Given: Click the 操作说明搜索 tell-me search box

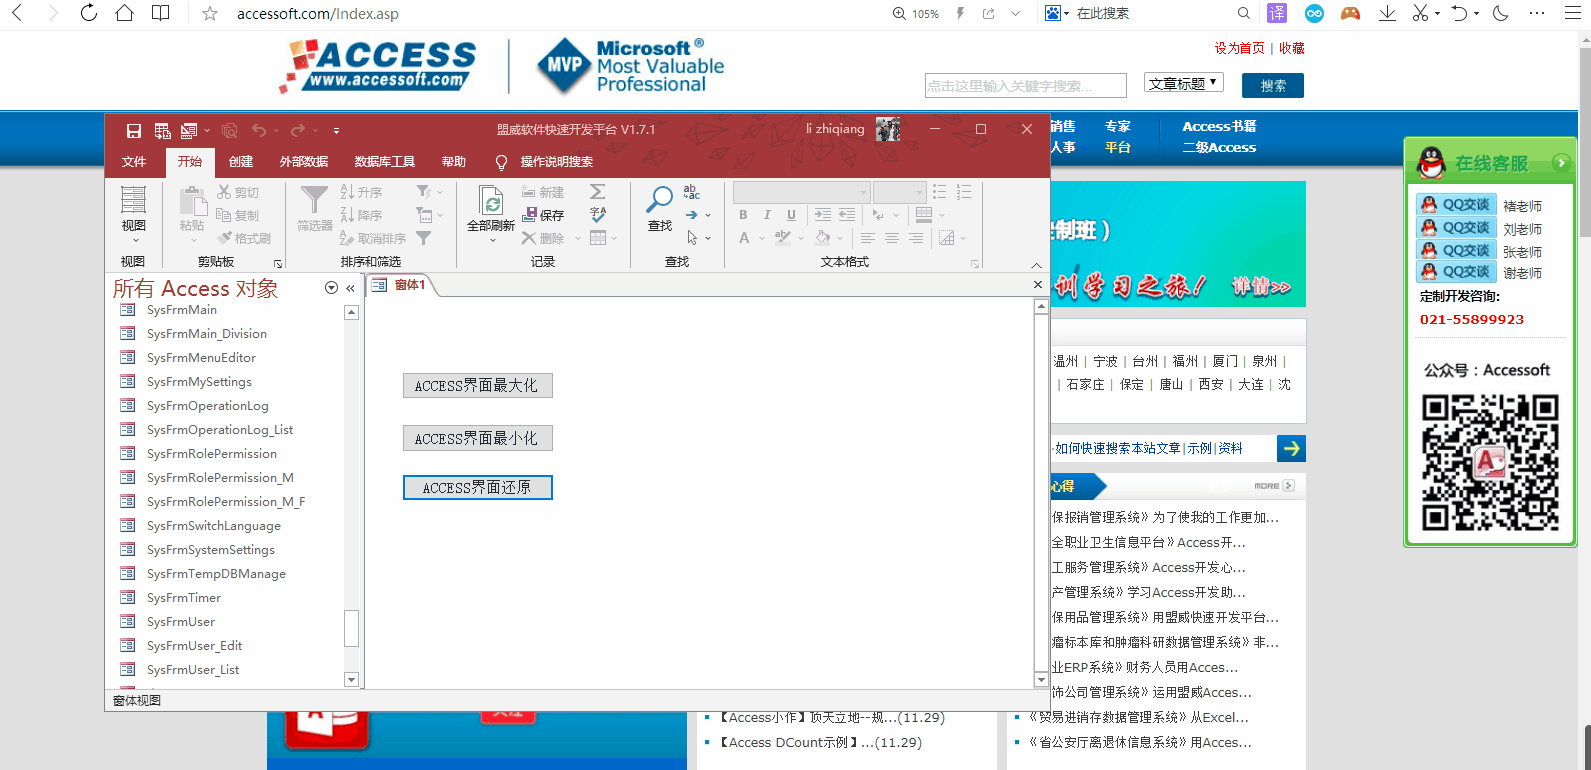Looking at the screenshot, I should click(545, 162).
